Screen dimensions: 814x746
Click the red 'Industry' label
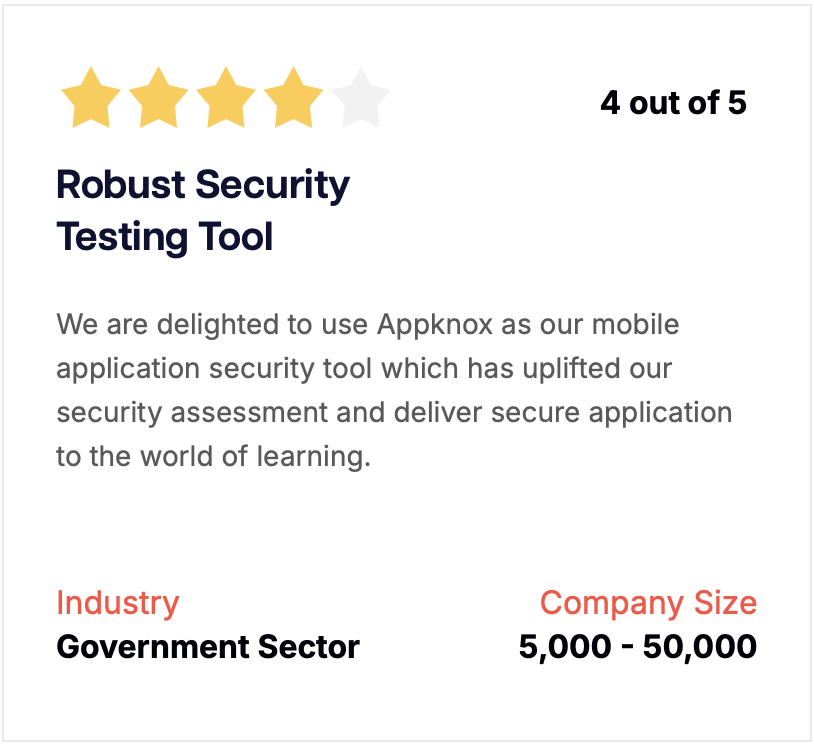pyautogui.click(x=118, y=603)
